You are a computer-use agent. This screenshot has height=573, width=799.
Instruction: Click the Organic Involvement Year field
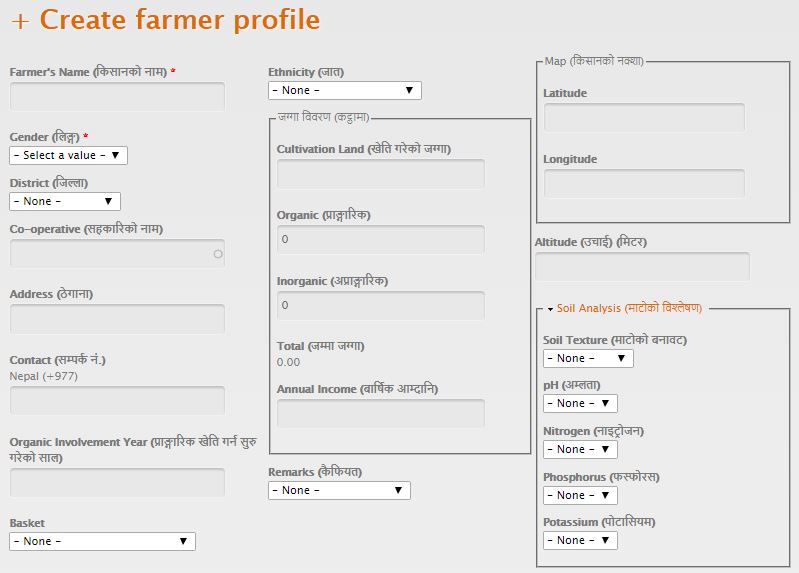[x=117, y=482]
